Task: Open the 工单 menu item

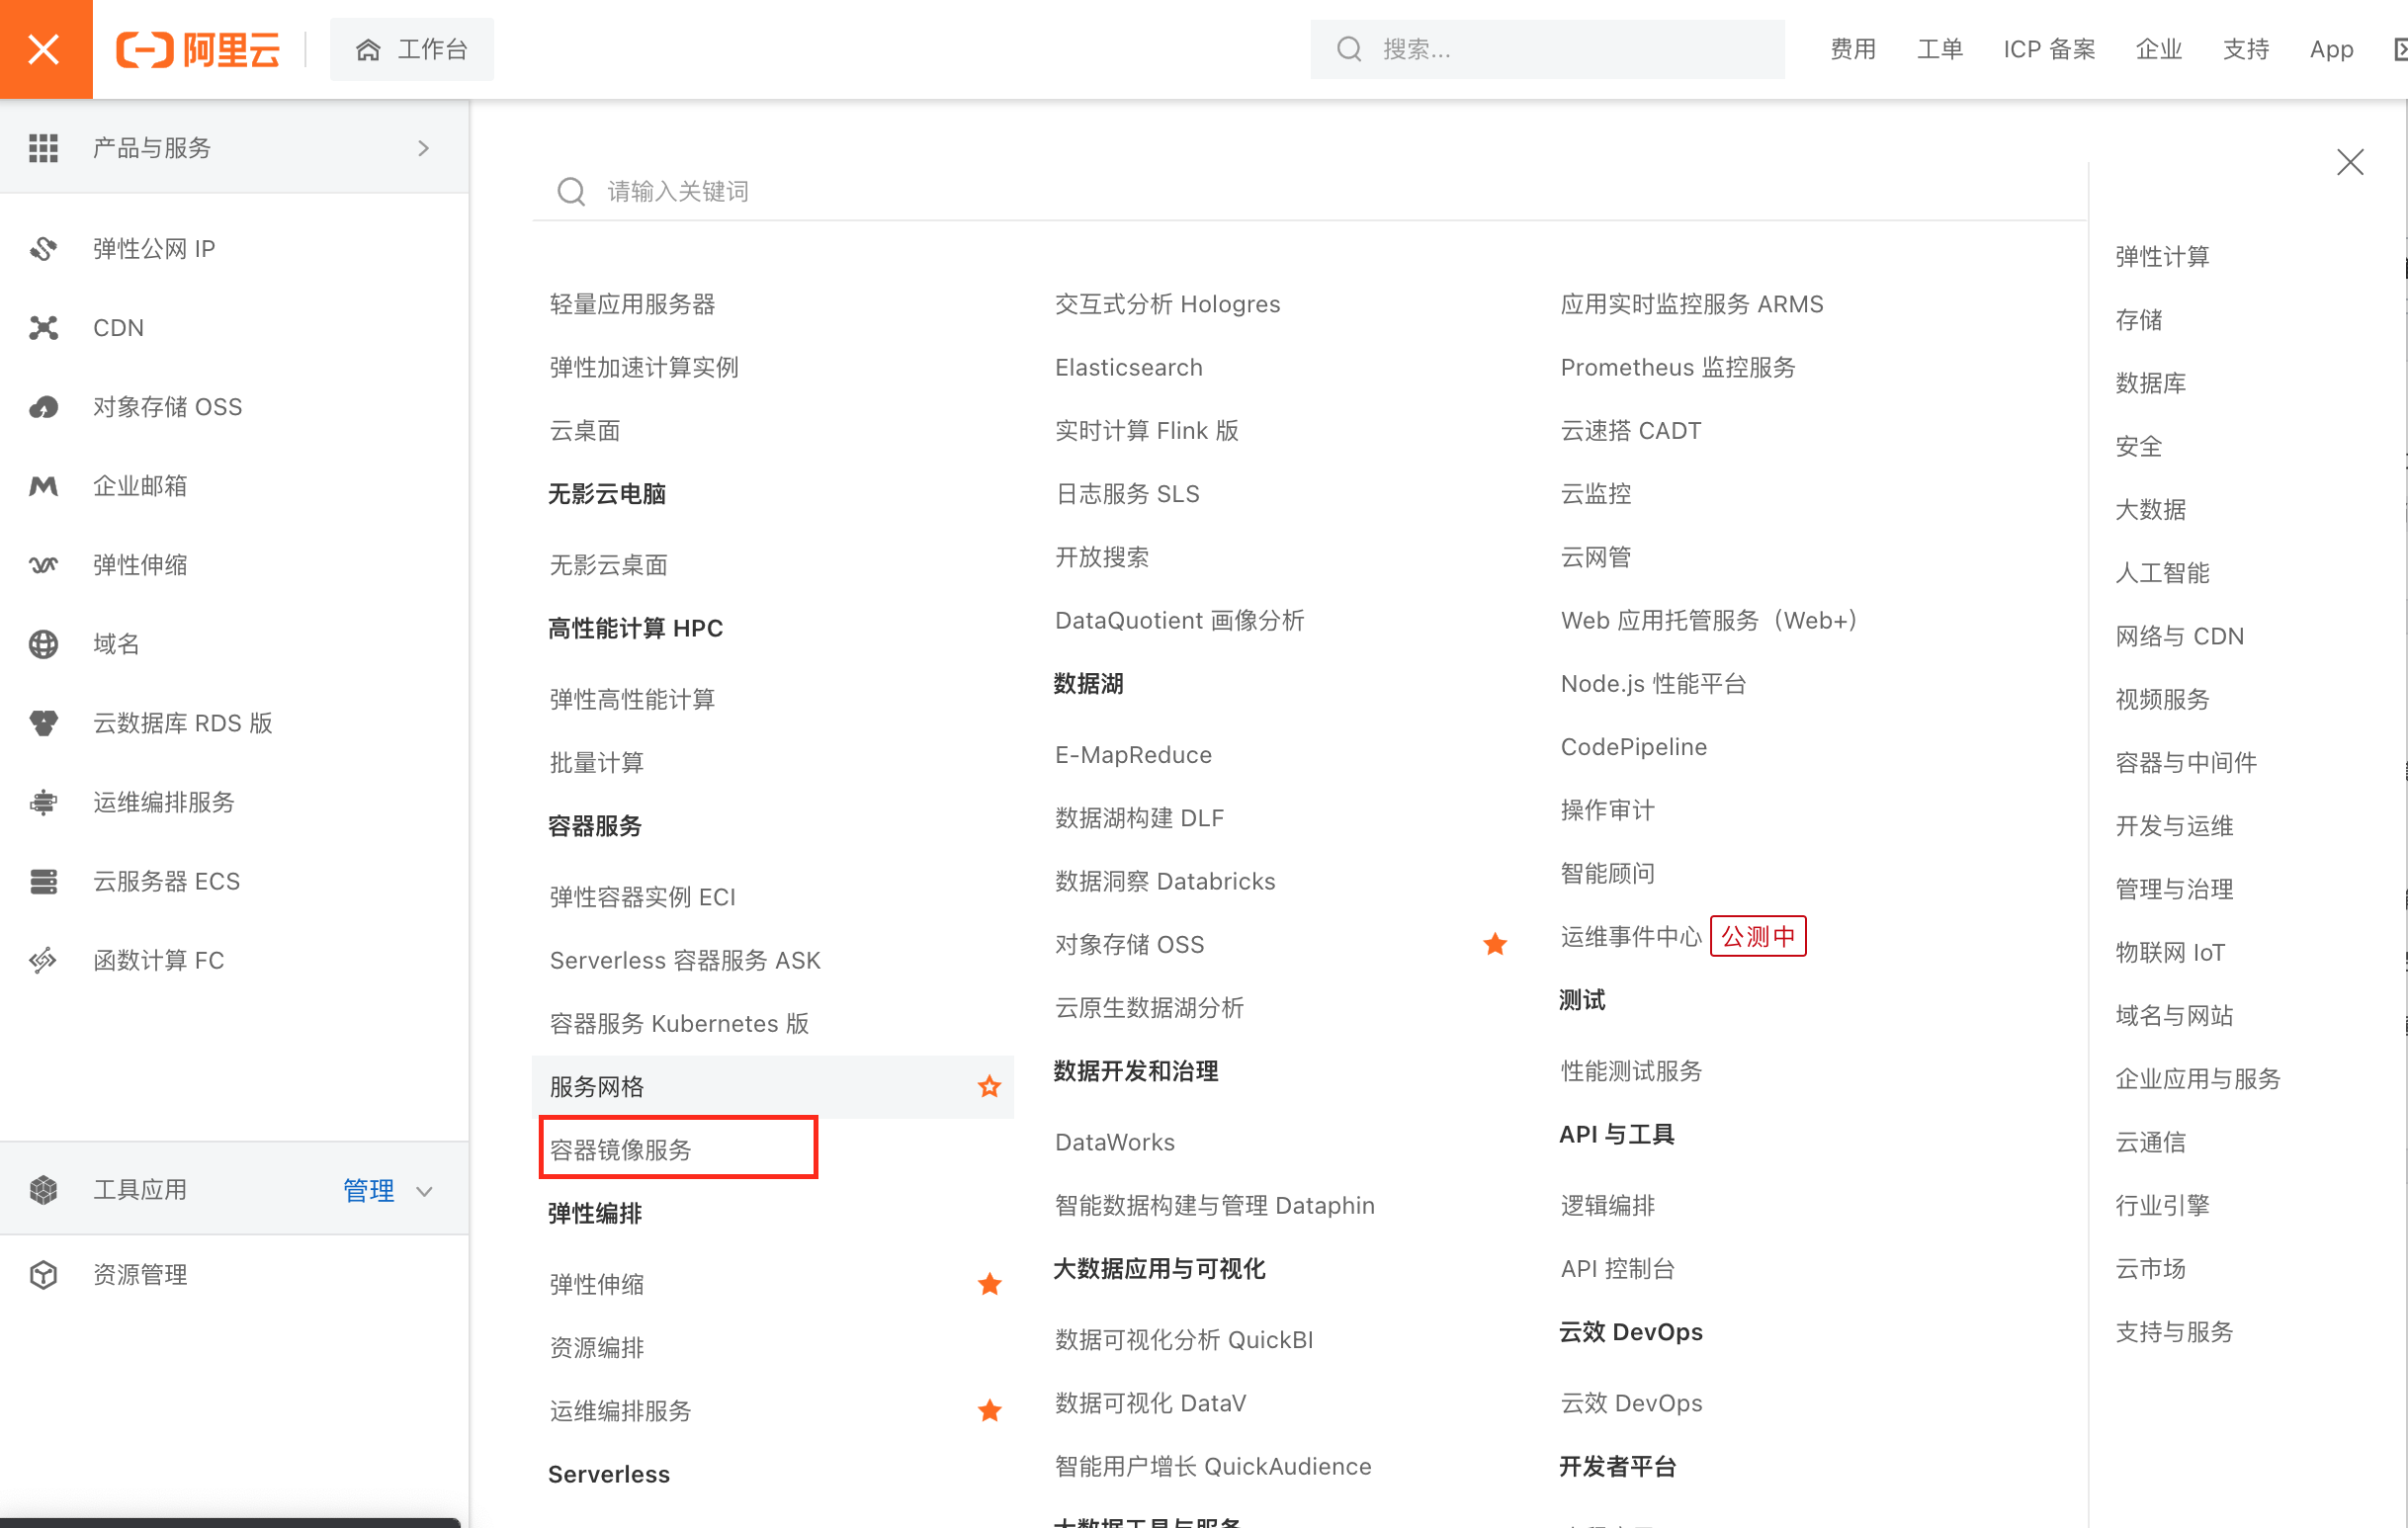Action: click(1939, 48)
